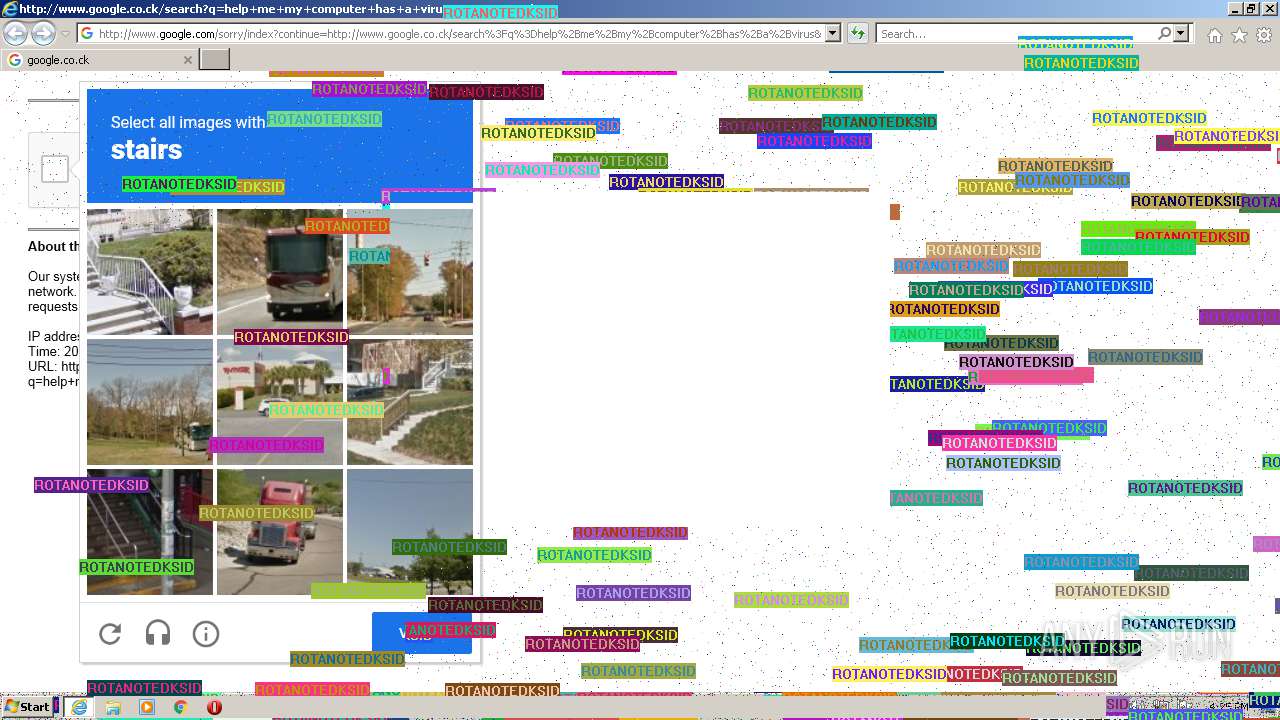The height and width of the screenshot is (720, 1280).
Task: Expand the address bar autocomplete dropdown
Action: [833, 34]
